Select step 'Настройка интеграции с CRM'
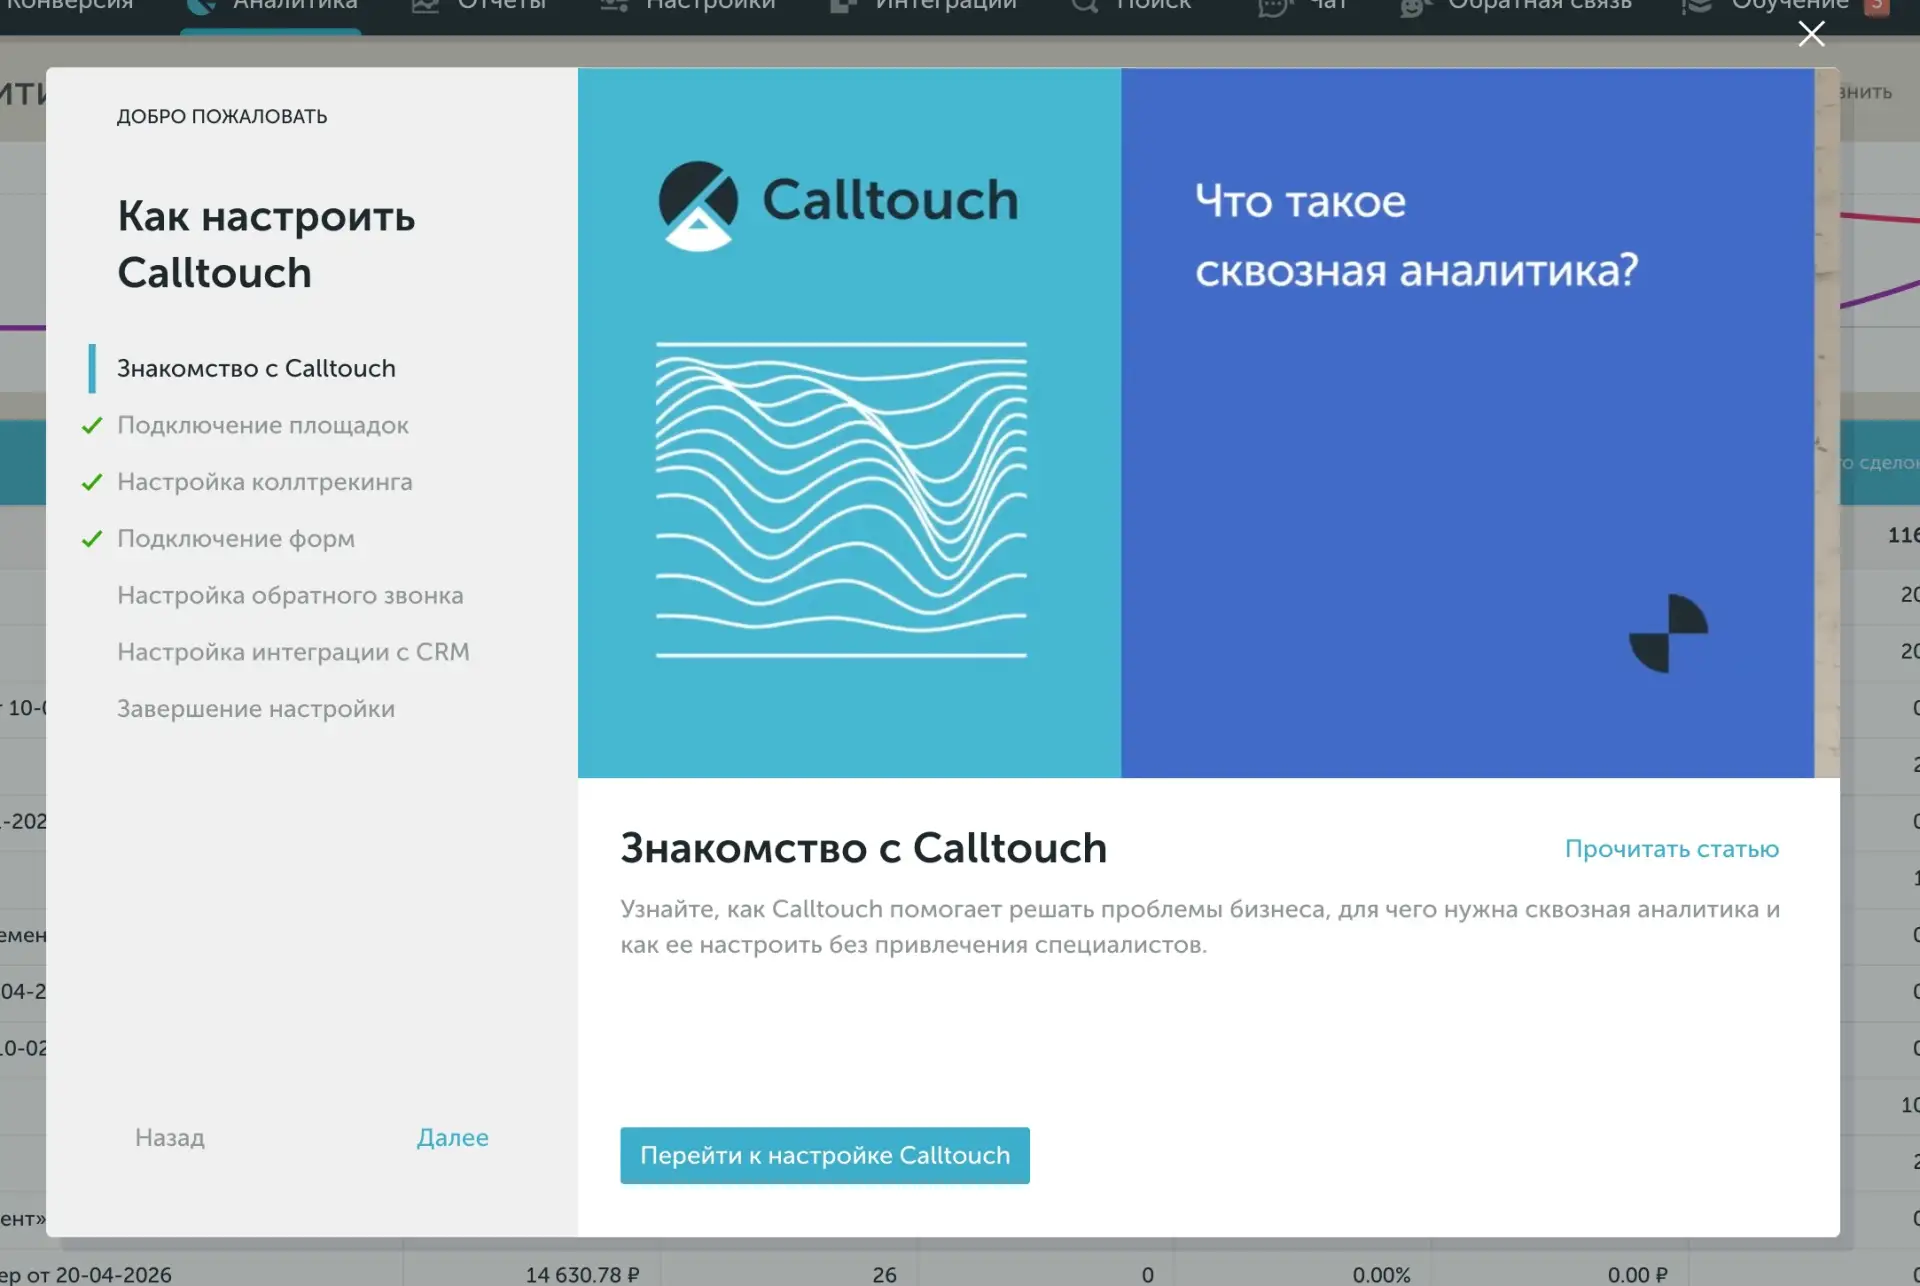1920x1286 pixels. point(293,652)
